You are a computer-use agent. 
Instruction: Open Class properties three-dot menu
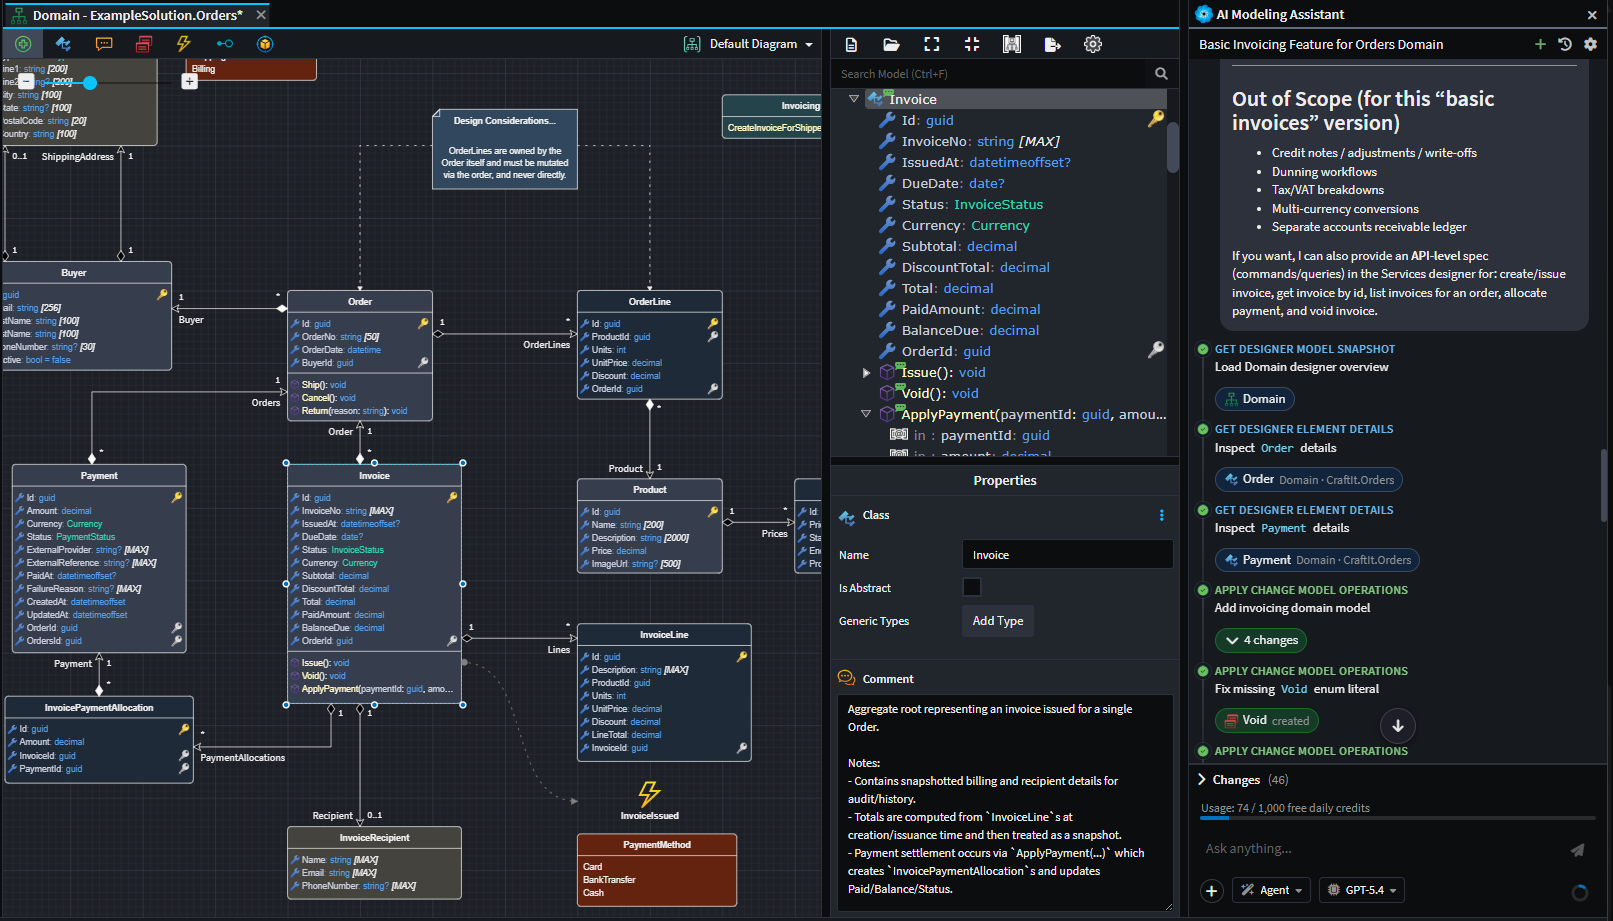click(x=1161, y=515)
